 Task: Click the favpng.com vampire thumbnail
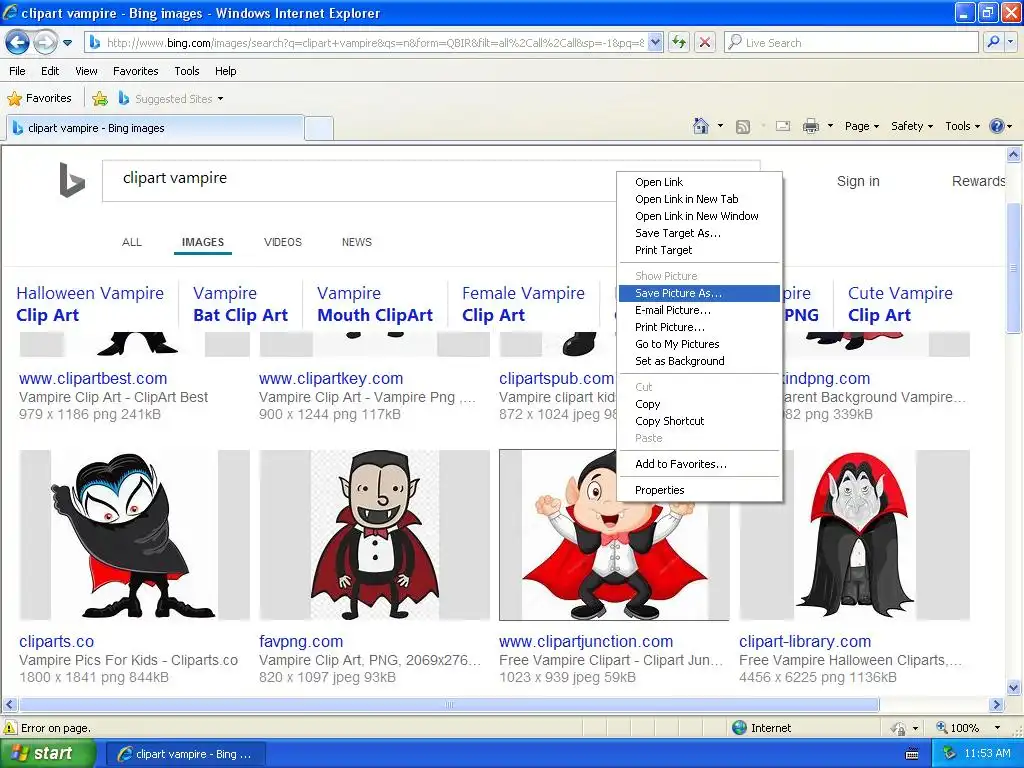pos(374,535)
